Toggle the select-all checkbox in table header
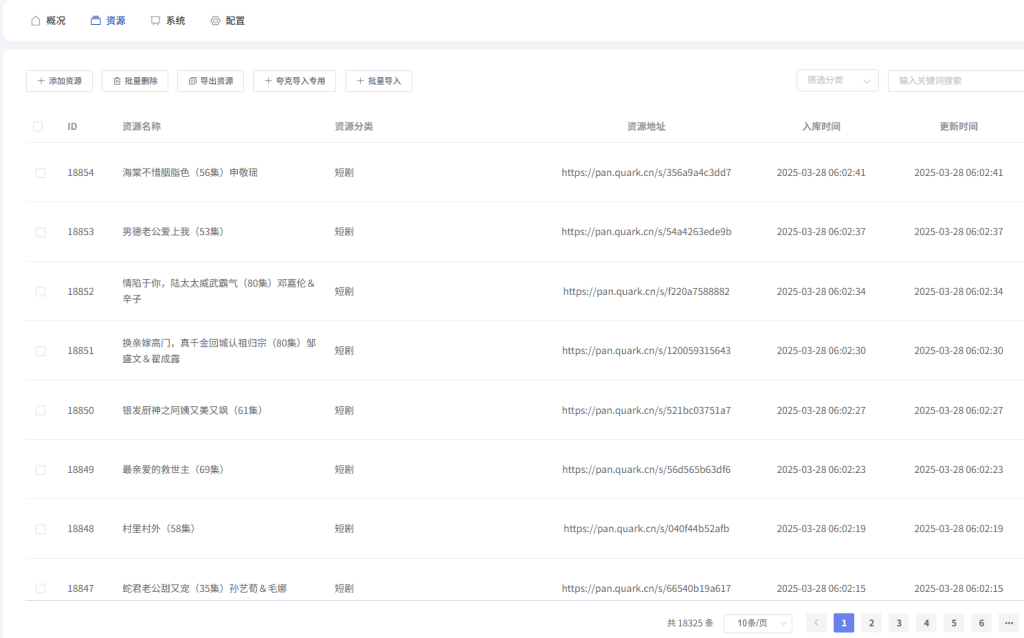The height and width of the screenshot is (638, 1024). point(38,127)
